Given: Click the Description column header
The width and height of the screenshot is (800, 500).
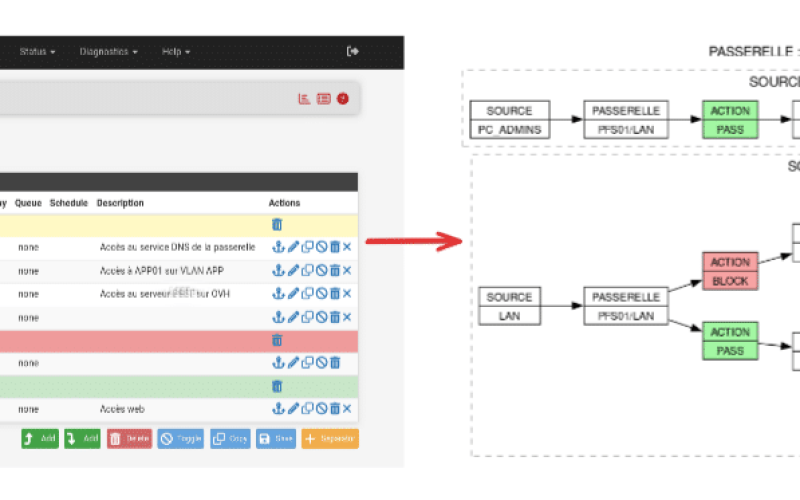Looking at the screenshot, I should pyautogui.click(x=120, y=203).
